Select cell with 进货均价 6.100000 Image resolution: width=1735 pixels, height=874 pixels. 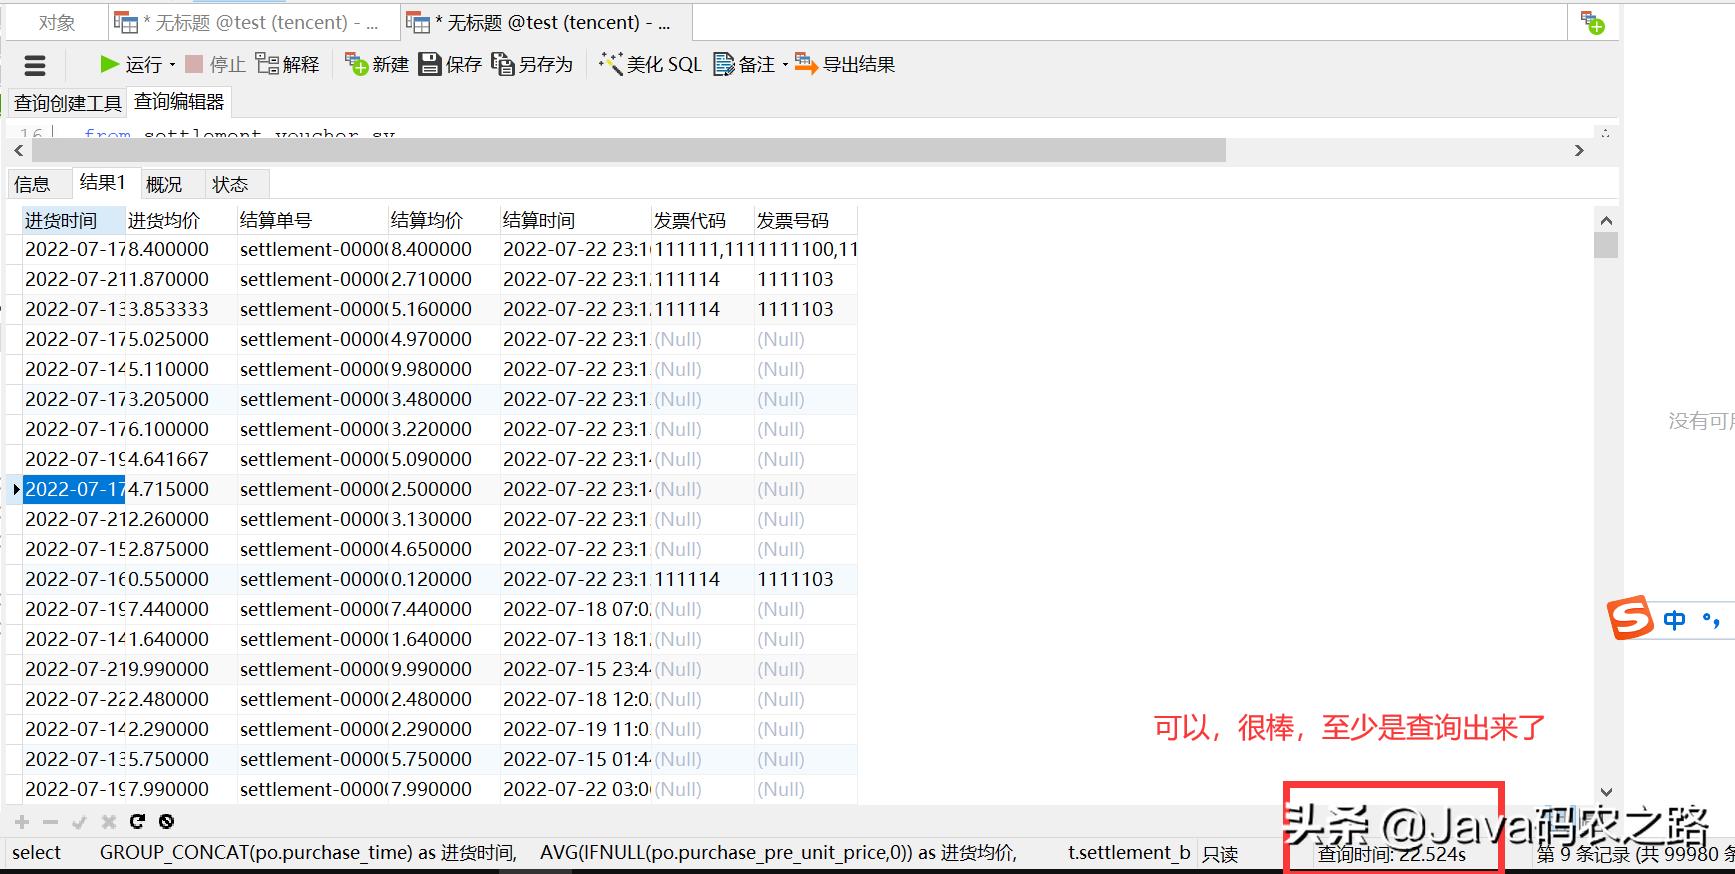pos(181,429)
